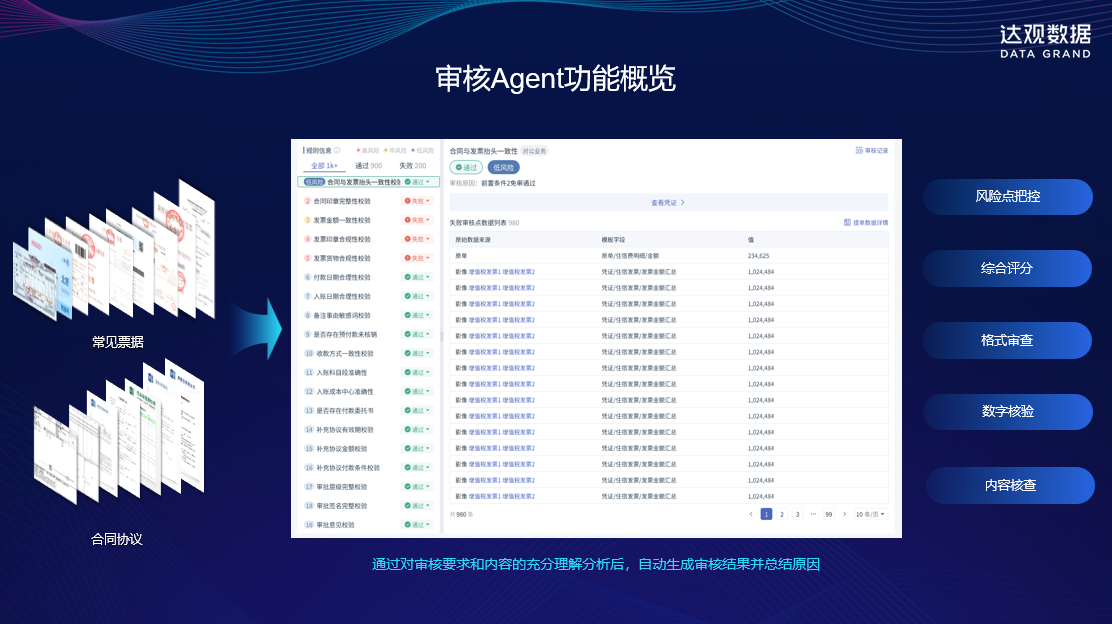Switch to the 失败 200 tab
1112x624 pixels.
(412, 166)
